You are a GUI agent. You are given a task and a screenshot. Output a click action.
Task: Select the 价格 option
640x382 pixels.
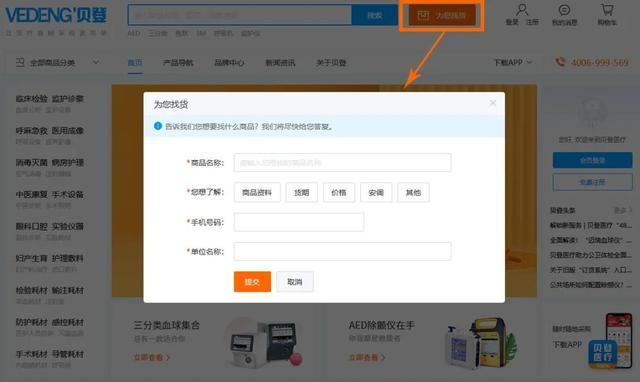tap(339, 192)
